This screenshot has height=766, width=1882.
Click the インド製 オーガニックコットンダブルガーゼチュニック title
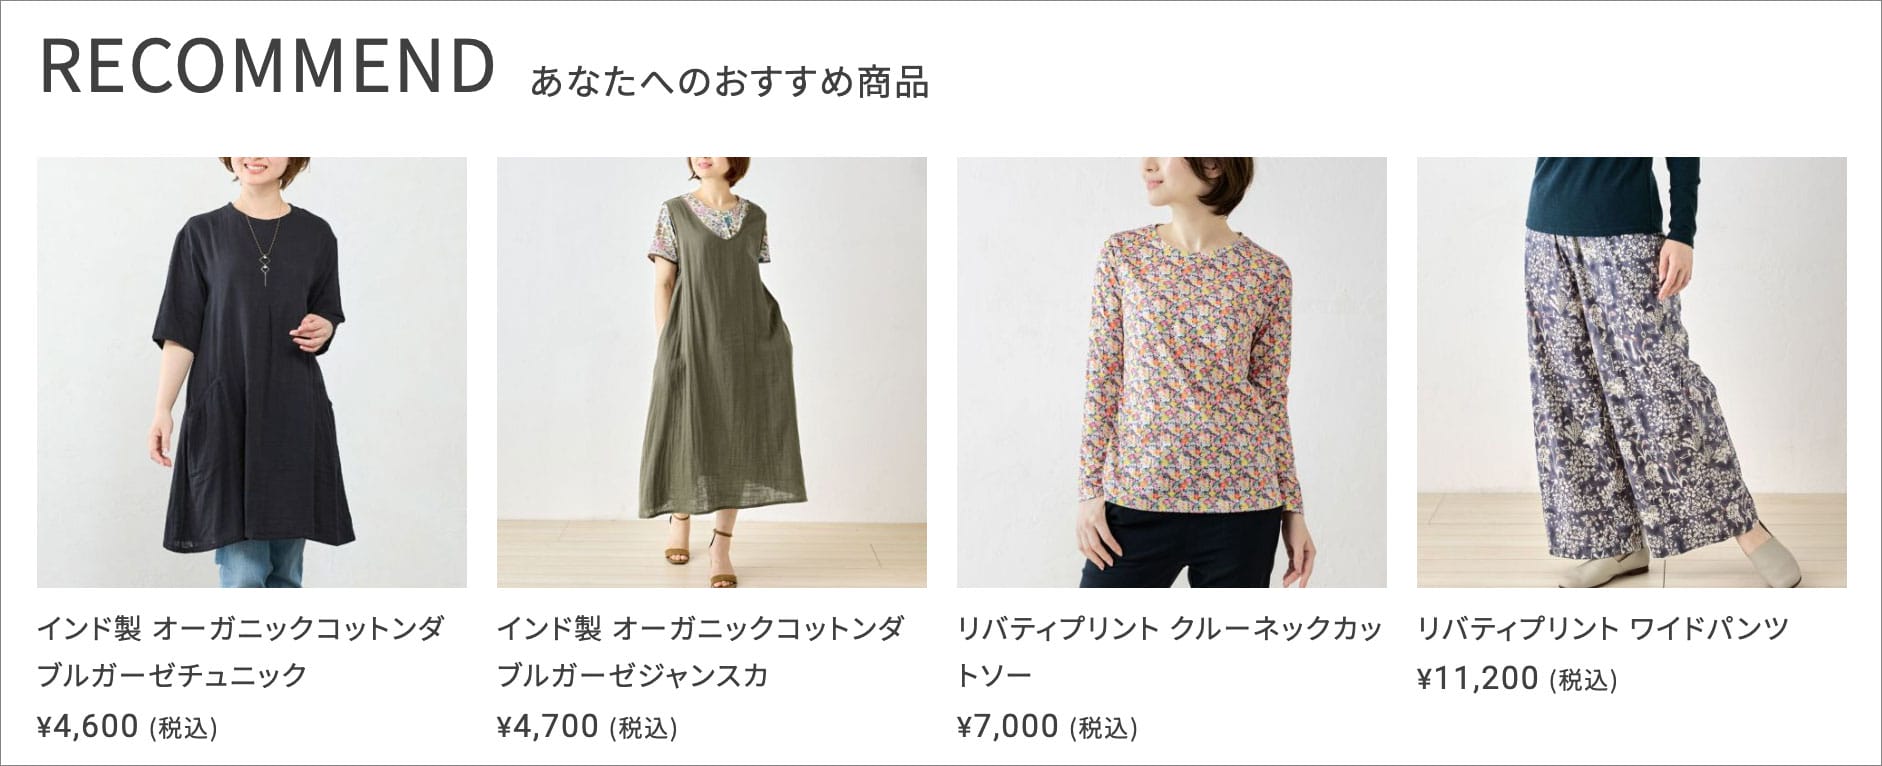click(241, 652)
